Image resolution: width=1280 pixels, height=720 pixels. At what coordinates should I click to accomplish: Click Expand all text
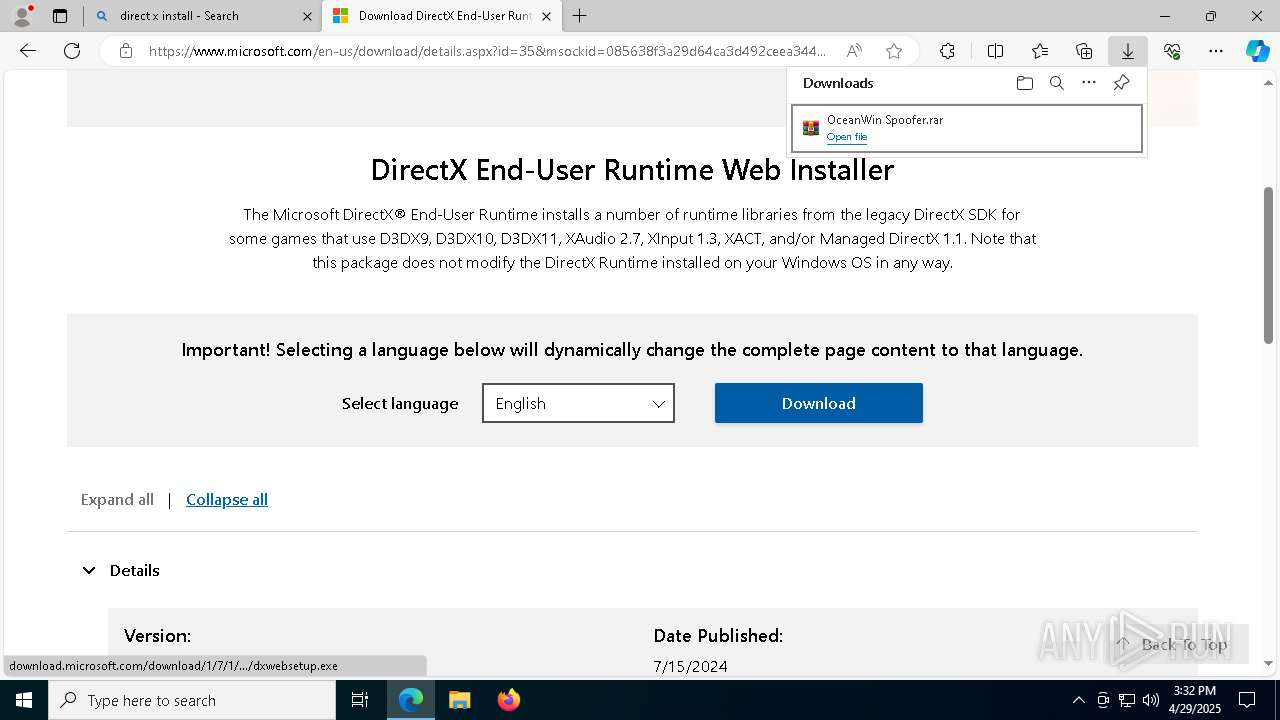pyautogui.click(x=117, y=500)
